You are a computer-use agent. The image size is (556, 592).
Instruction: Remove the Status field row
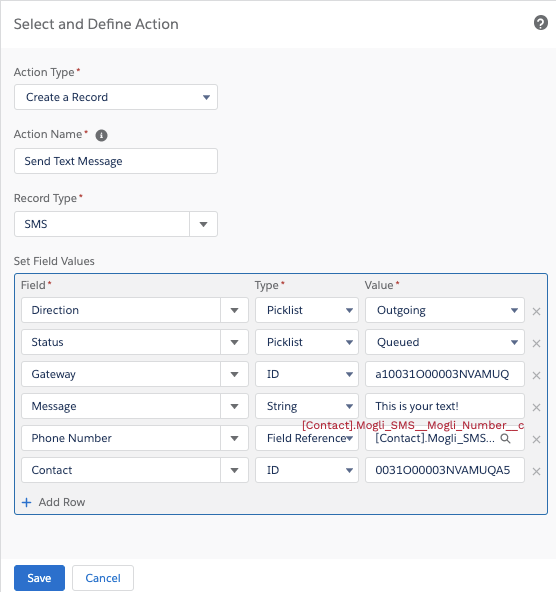click(536, 344)
